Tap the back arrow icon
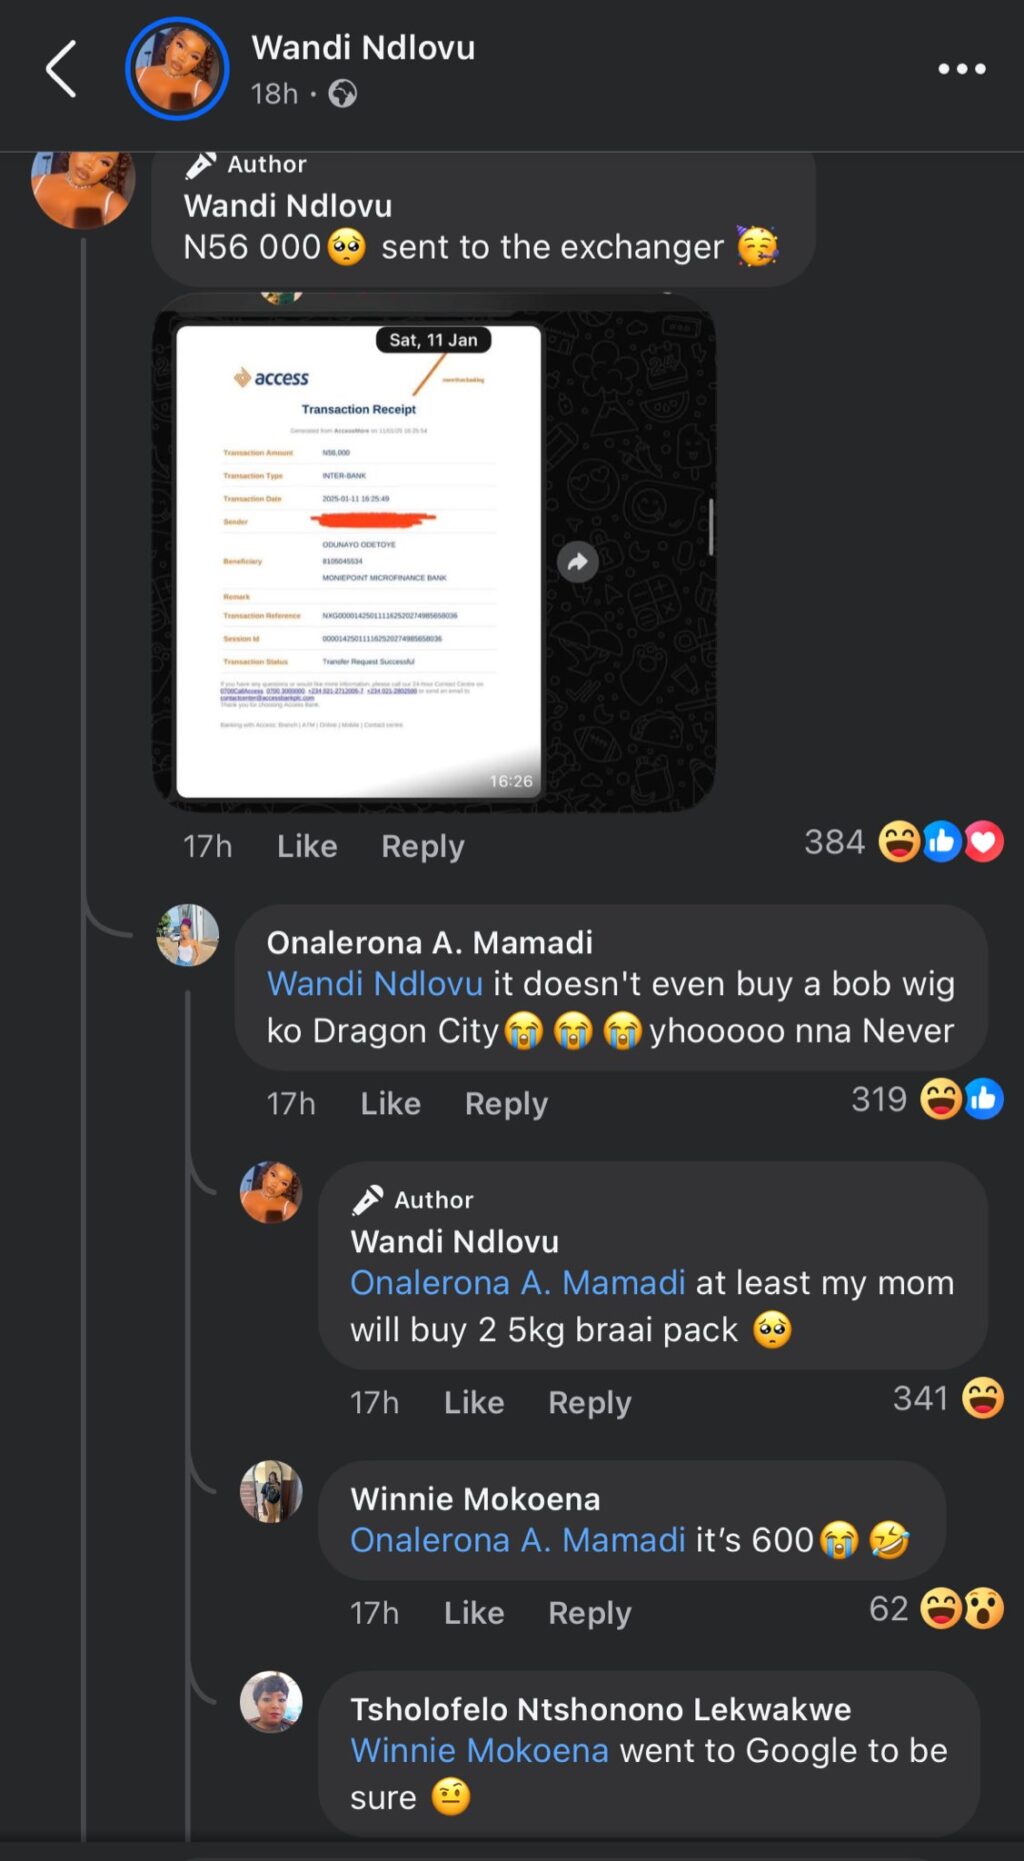 tap(61, 69)
